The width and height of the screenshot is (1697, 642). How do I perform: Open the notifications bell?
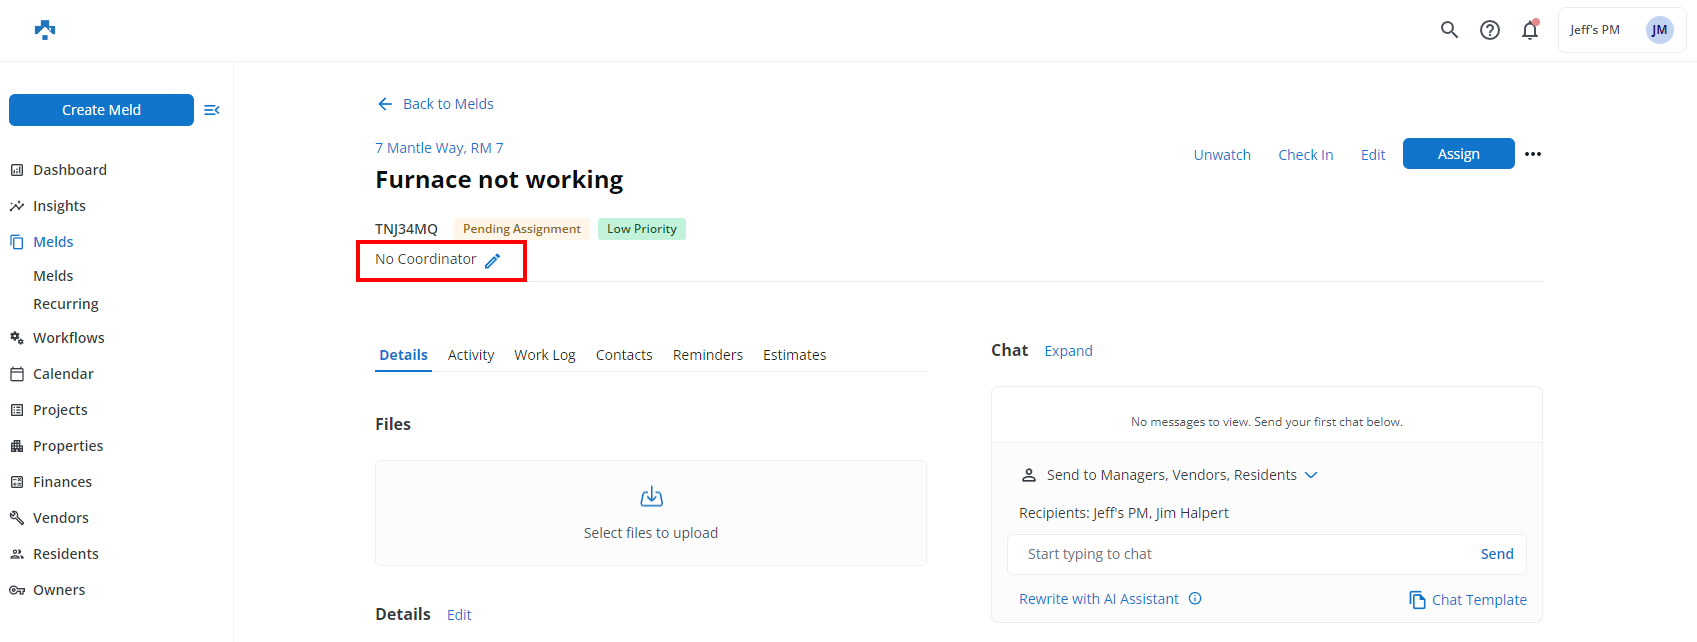click(x=1530, y=30)
